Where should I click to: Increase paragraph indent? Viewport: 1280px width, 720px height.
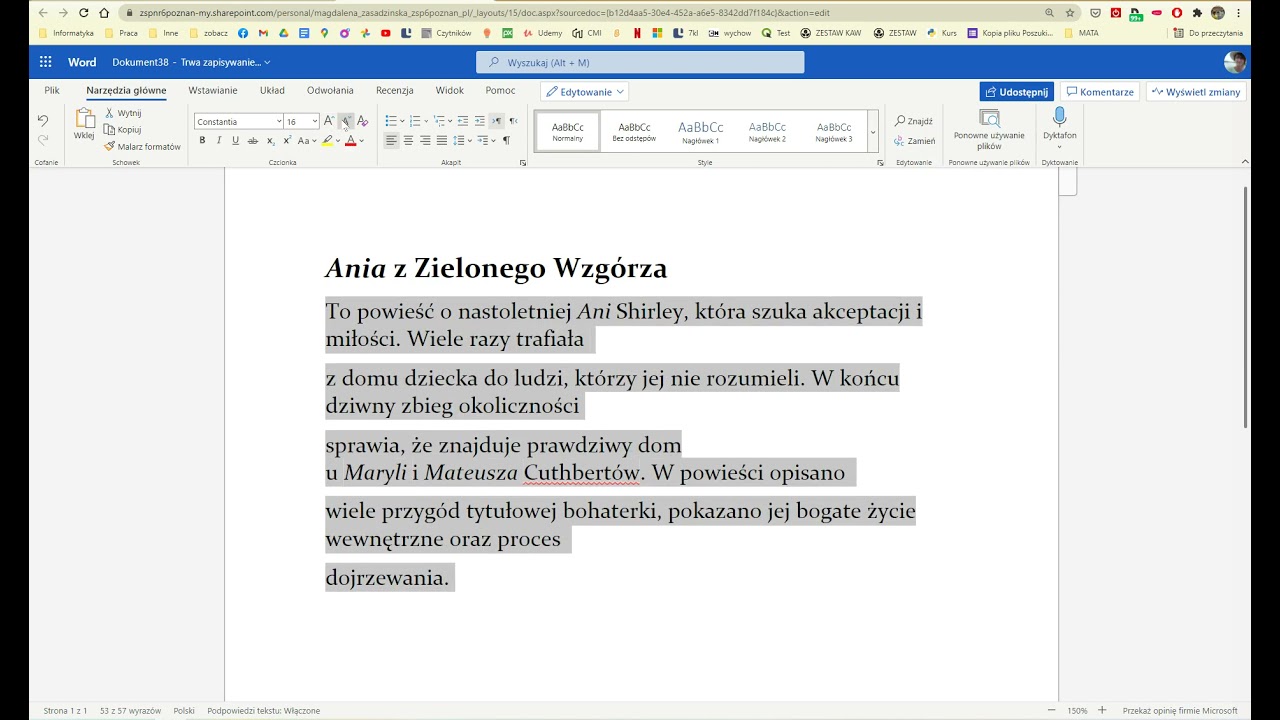pyautogui.click(x=480, y=121)
